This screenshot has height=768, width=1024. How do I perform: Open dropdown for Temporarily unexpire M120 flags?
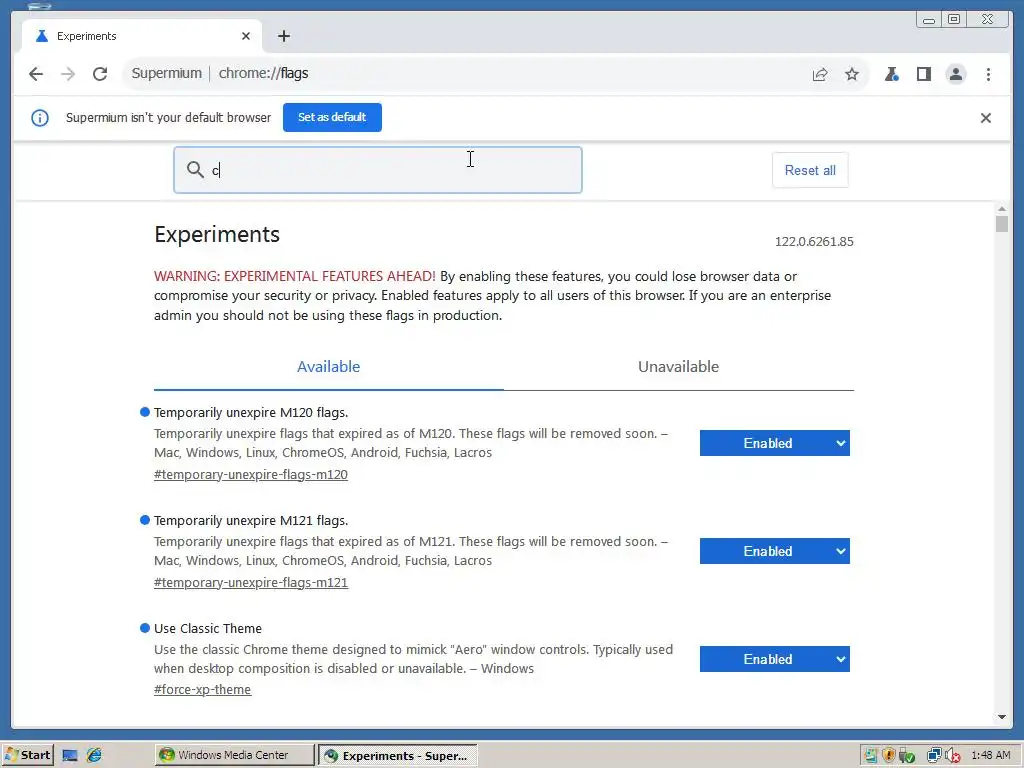pyautogui.click(x=775, y=443)
